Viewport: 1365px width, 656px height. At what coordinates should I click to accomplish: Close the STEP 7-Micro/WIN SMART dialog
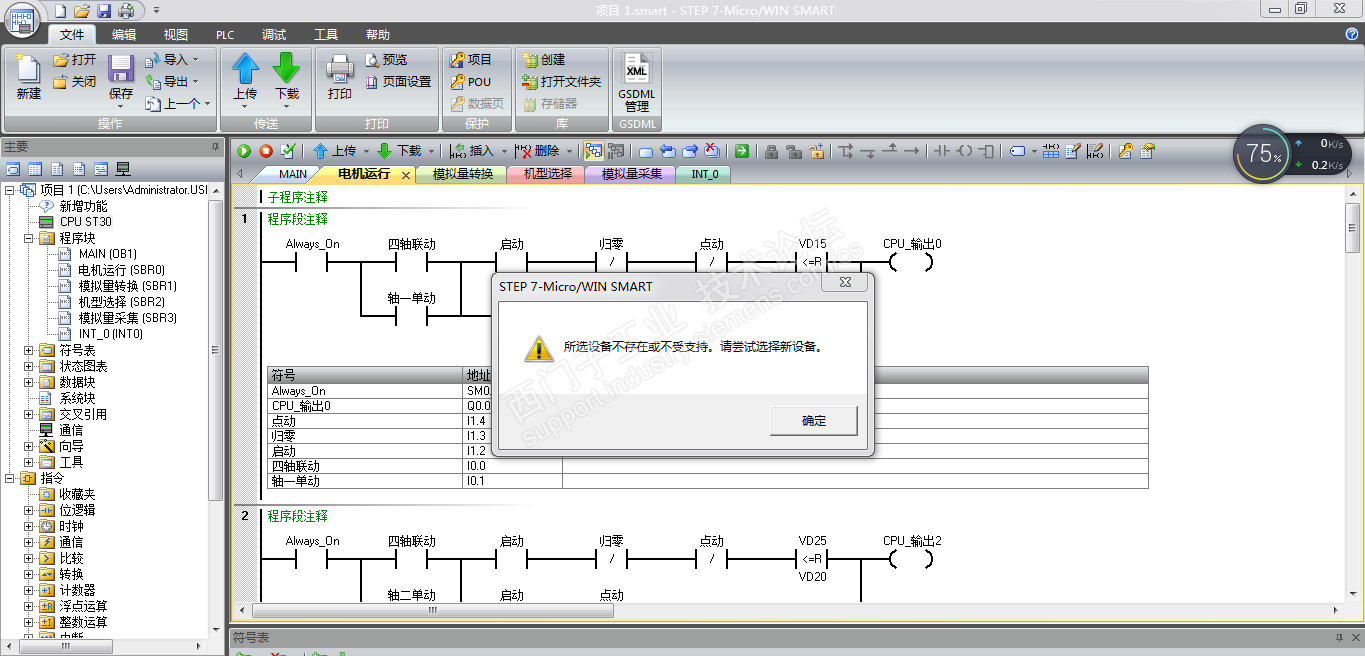click(x=845, y=283)
